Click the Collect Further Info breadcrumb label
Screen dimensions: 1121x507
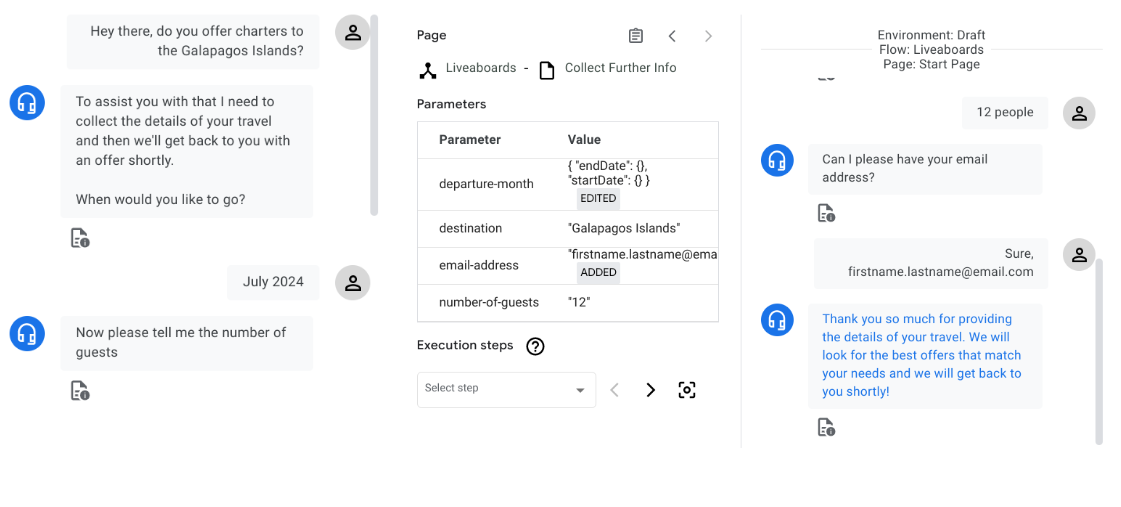pyautogui.click(x=620, y=68)
